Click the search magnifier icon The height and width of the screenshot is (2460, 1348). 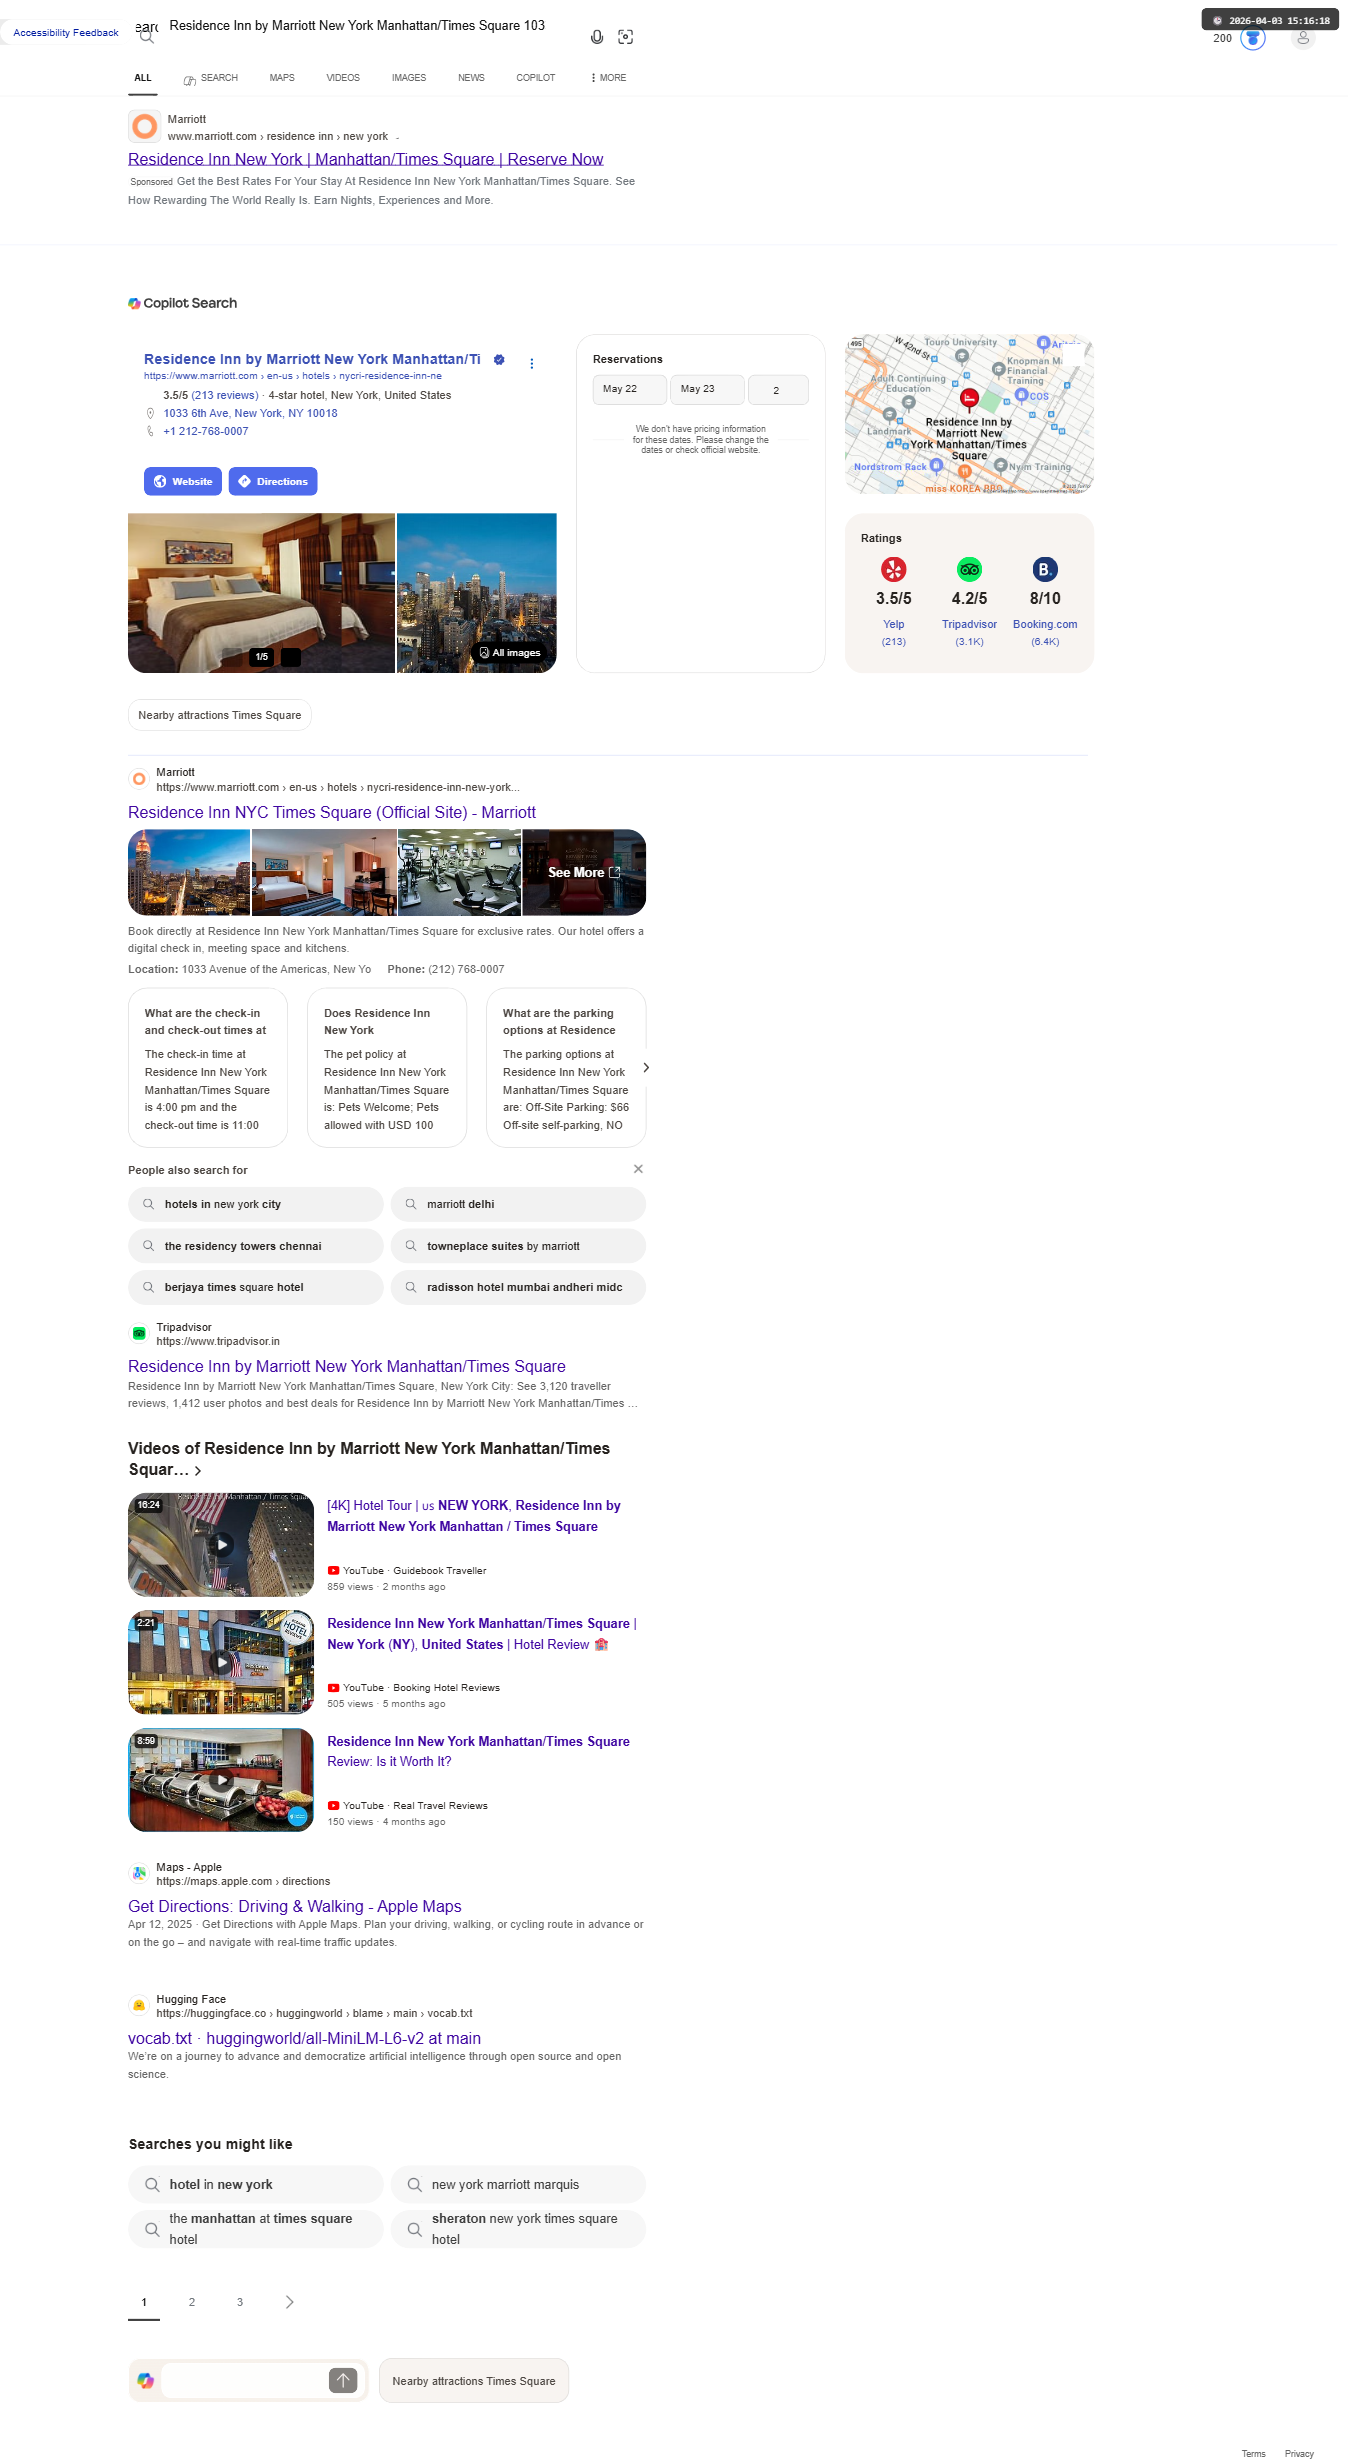click(x=147, y=36)
